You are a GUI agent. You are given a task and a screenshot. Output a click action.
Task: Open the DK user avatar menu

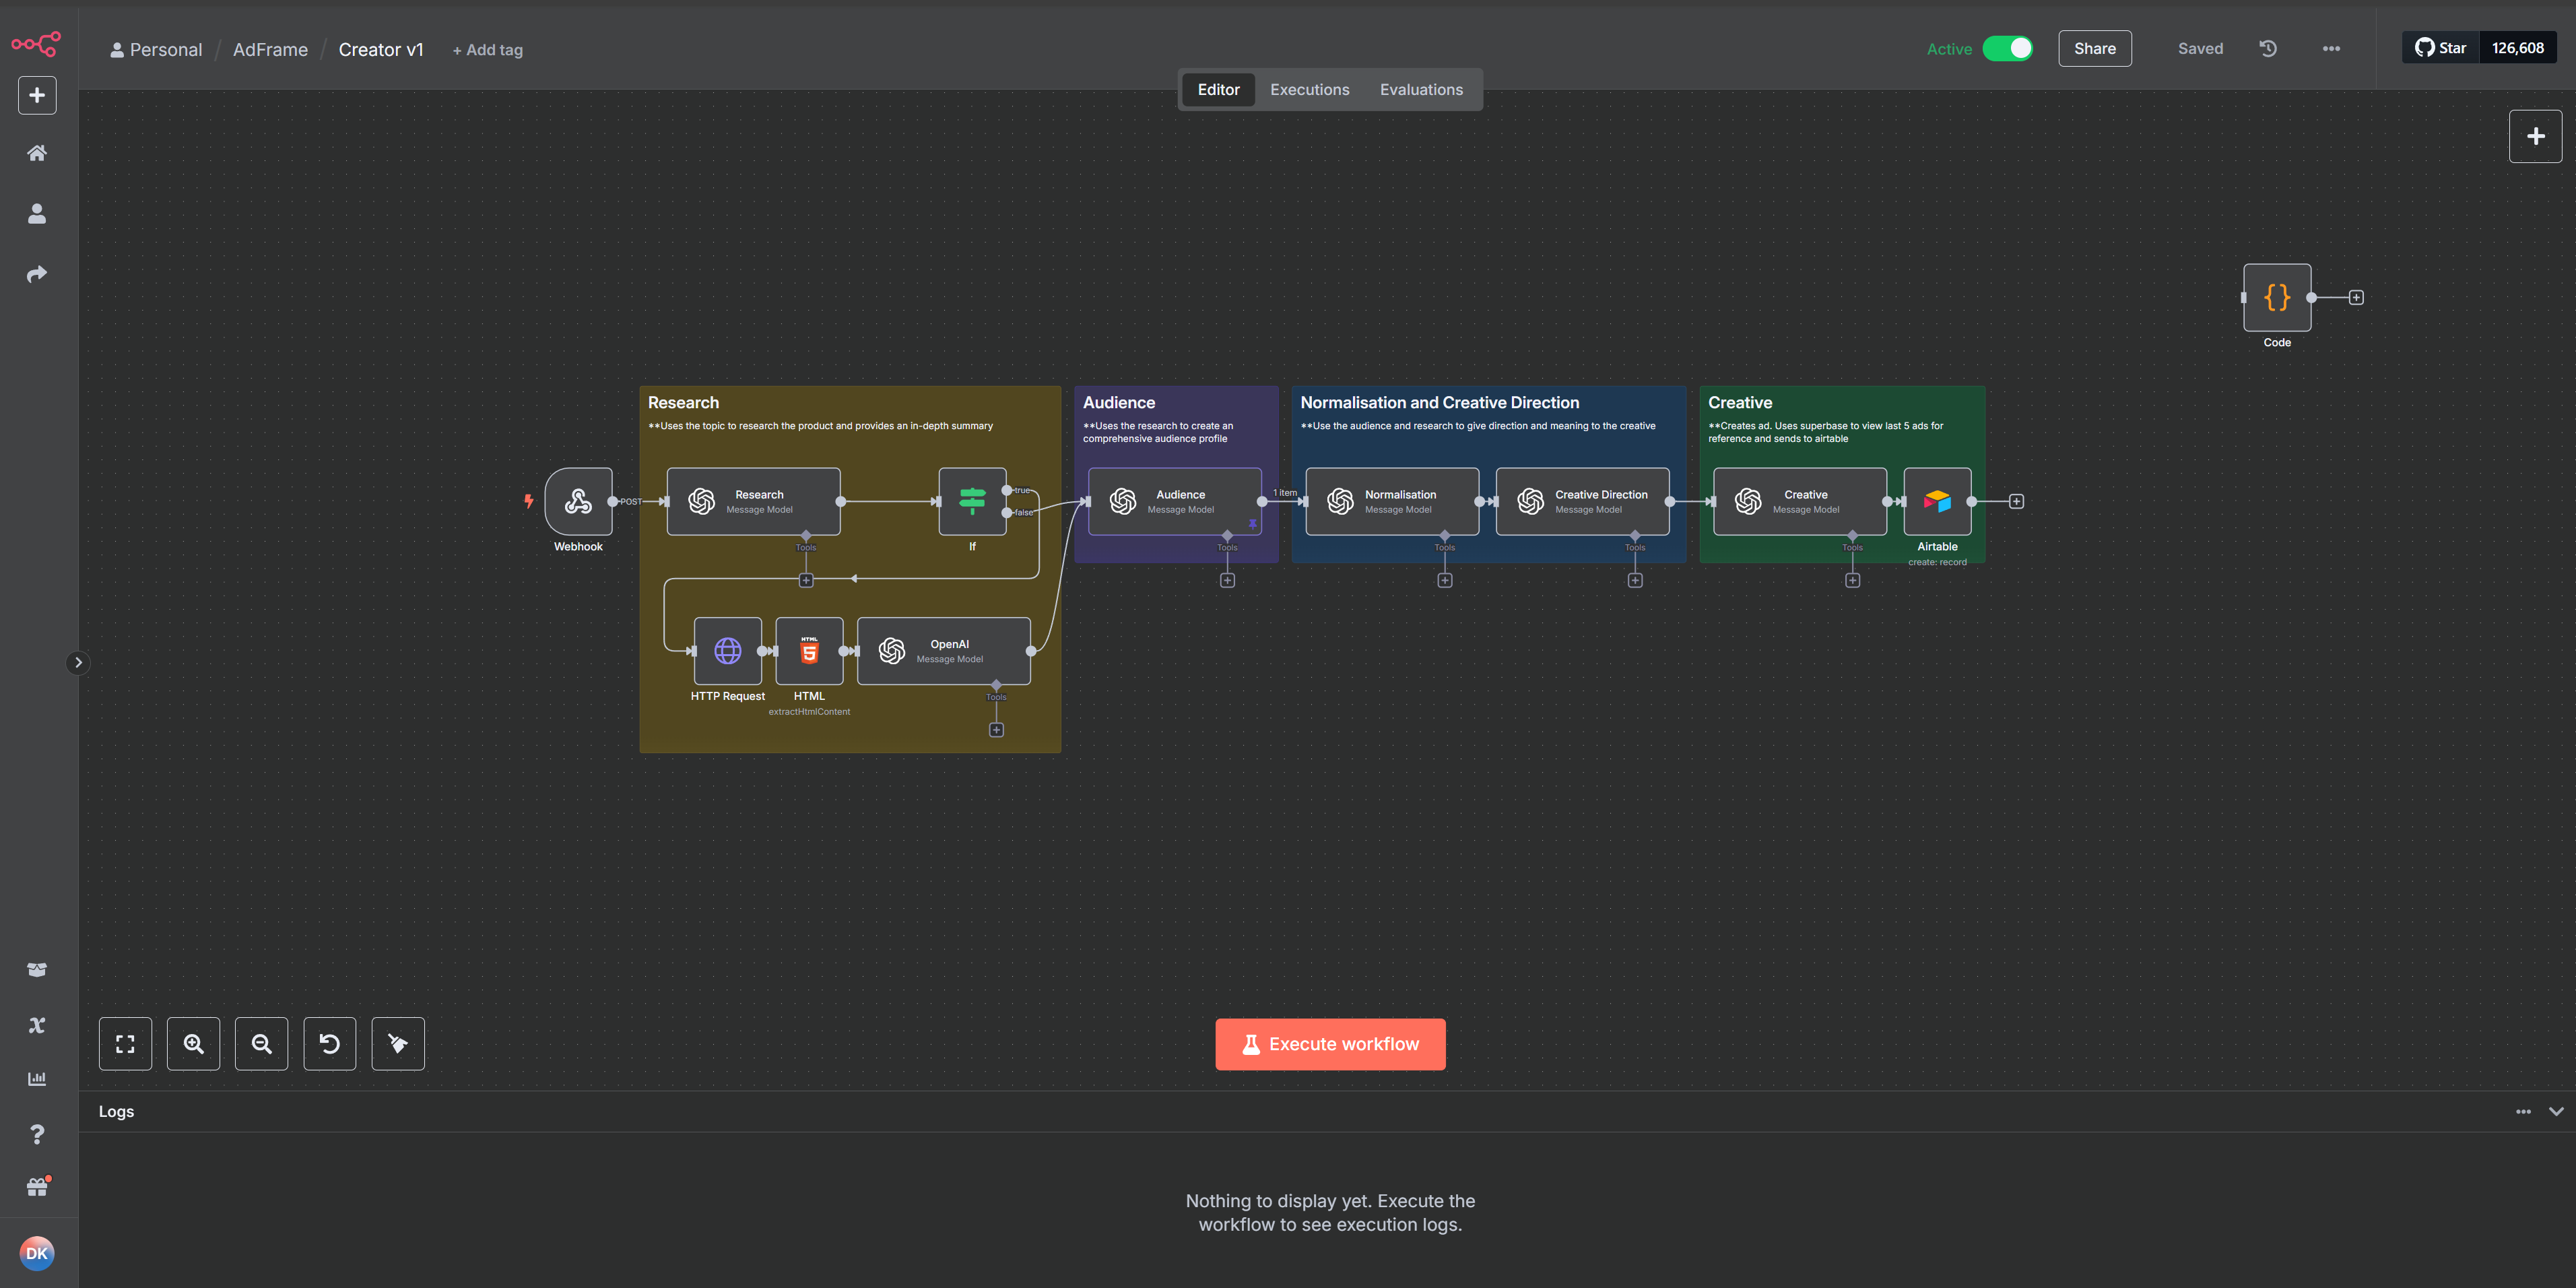[x=37, y=1253]
